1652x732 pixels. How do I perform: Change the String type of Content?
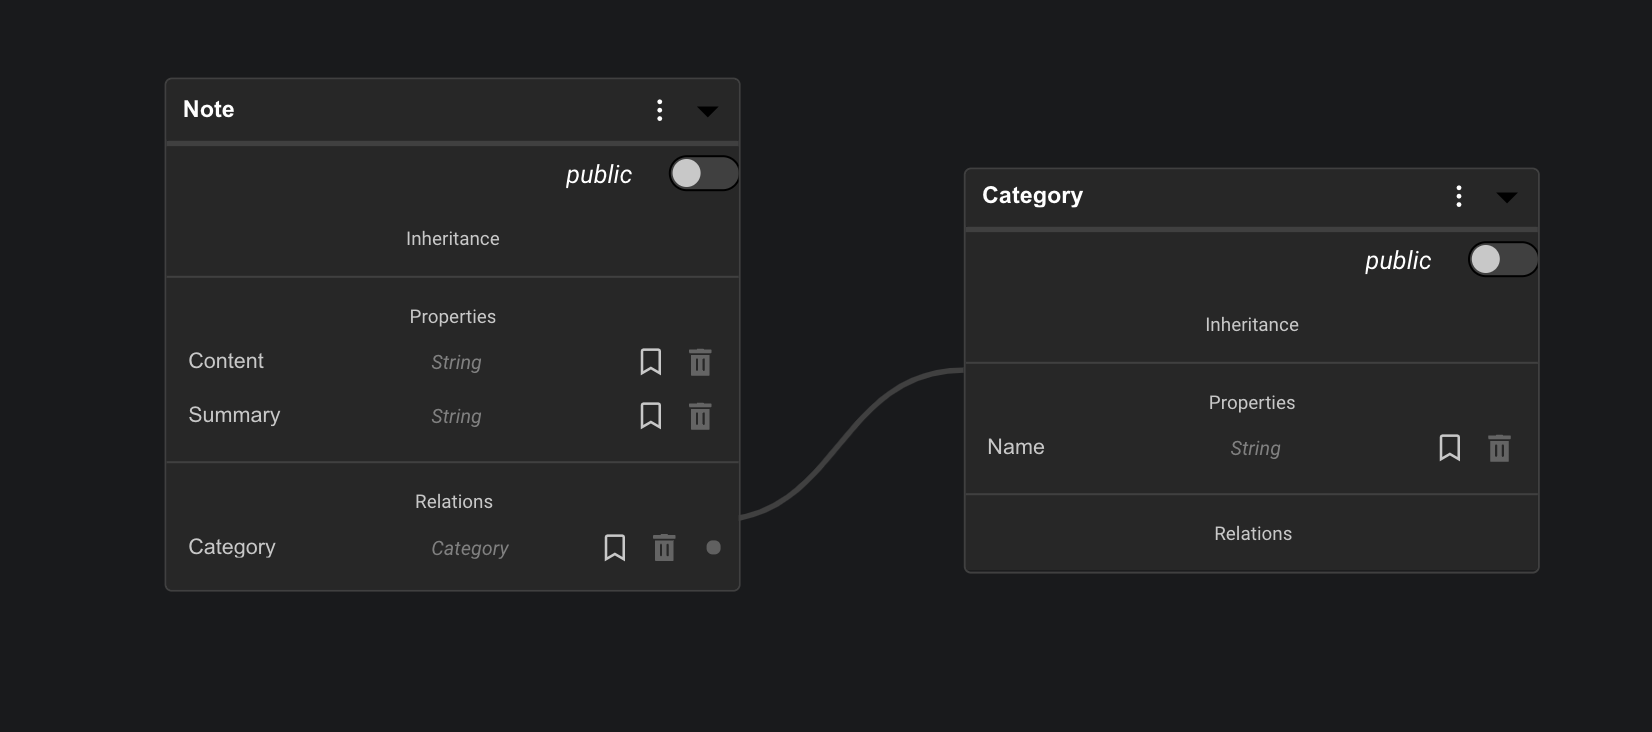pyautogui.click(x=456, y=363)
